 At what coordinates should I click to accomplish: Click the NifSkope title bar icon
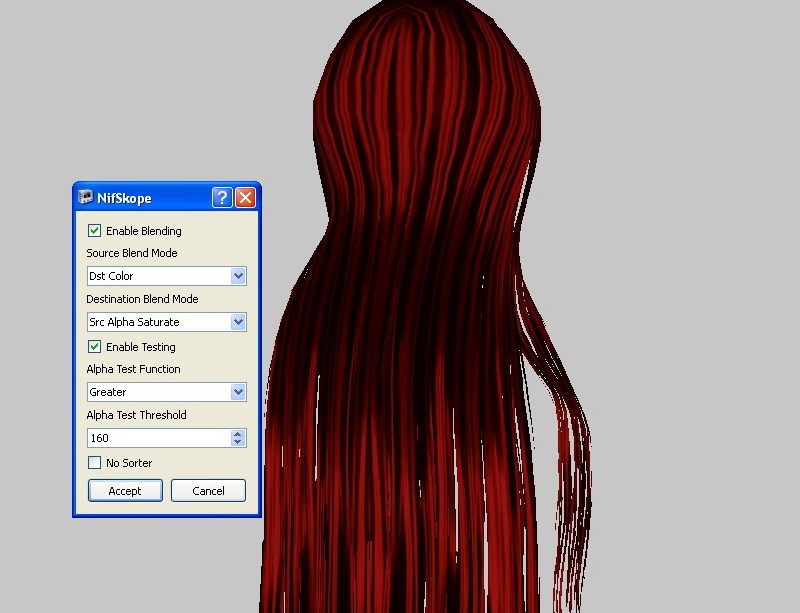(85, 197)
